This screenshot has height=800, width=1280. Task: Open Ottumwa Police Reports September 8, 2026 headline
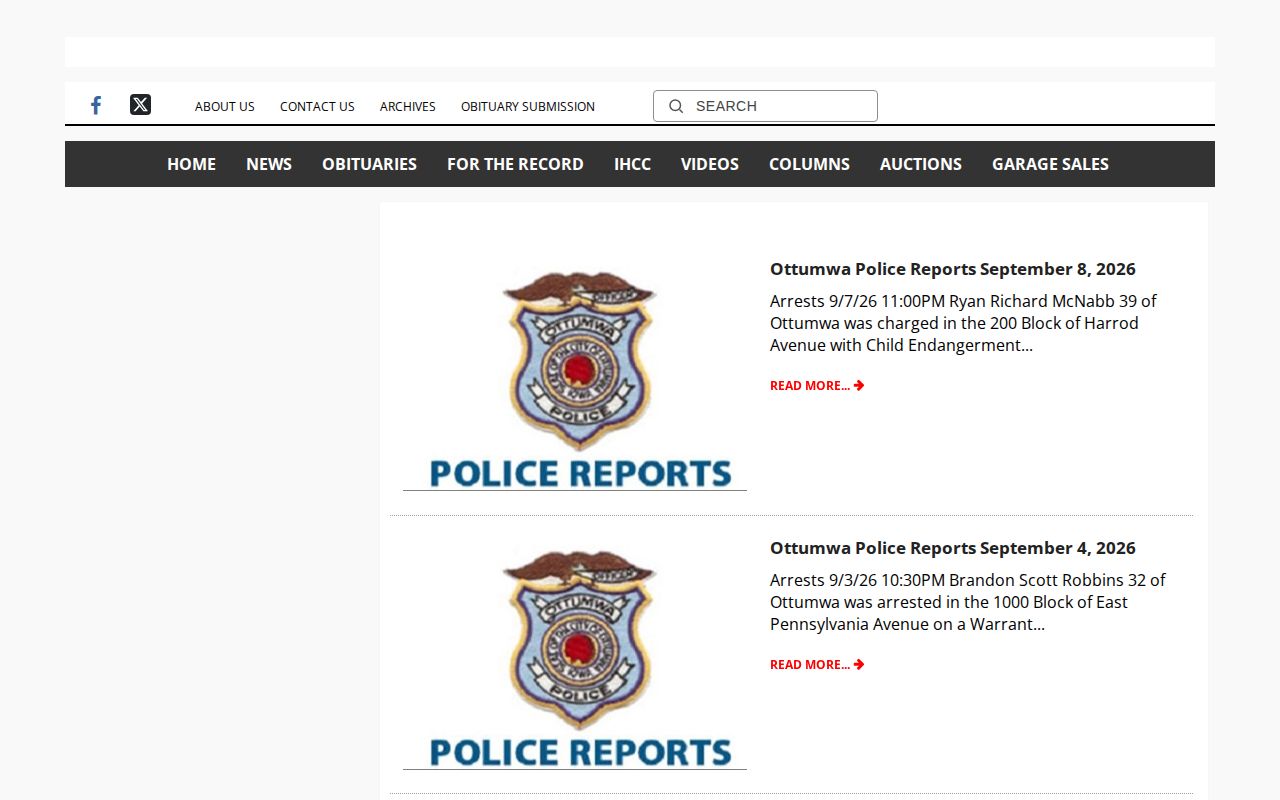point(953,269)
